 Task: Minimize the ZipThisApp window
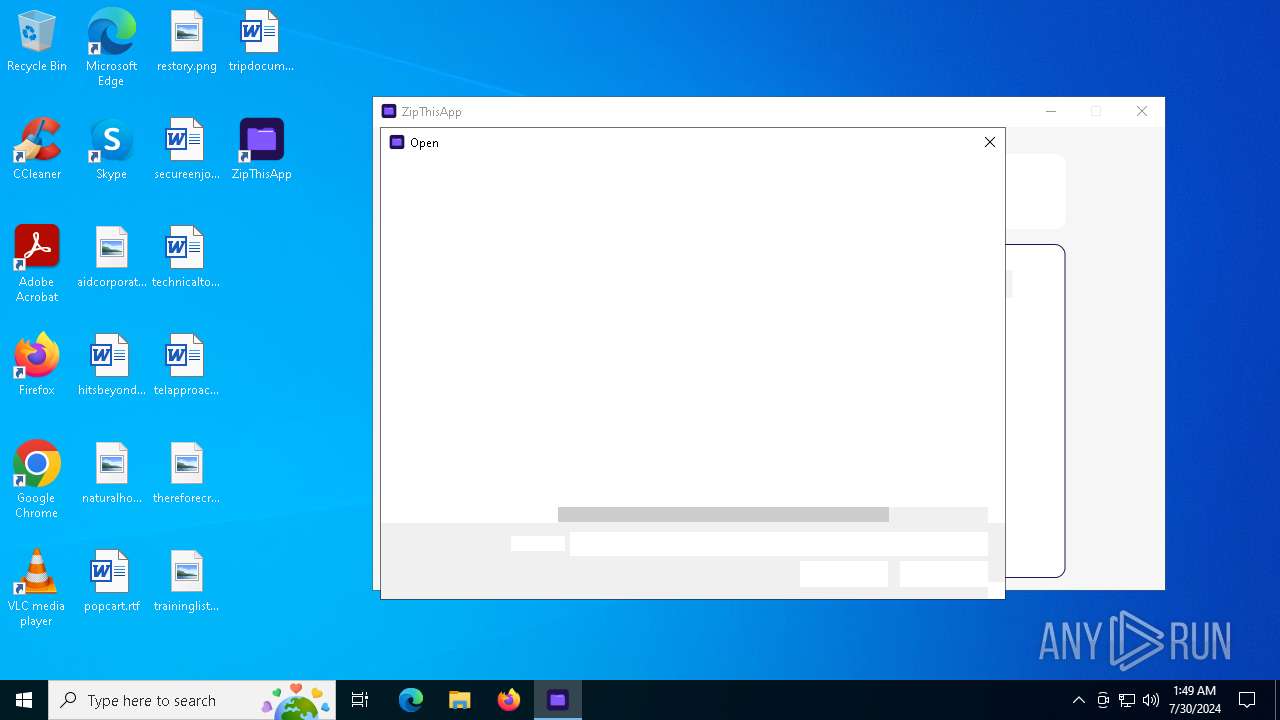(1051, 111)
